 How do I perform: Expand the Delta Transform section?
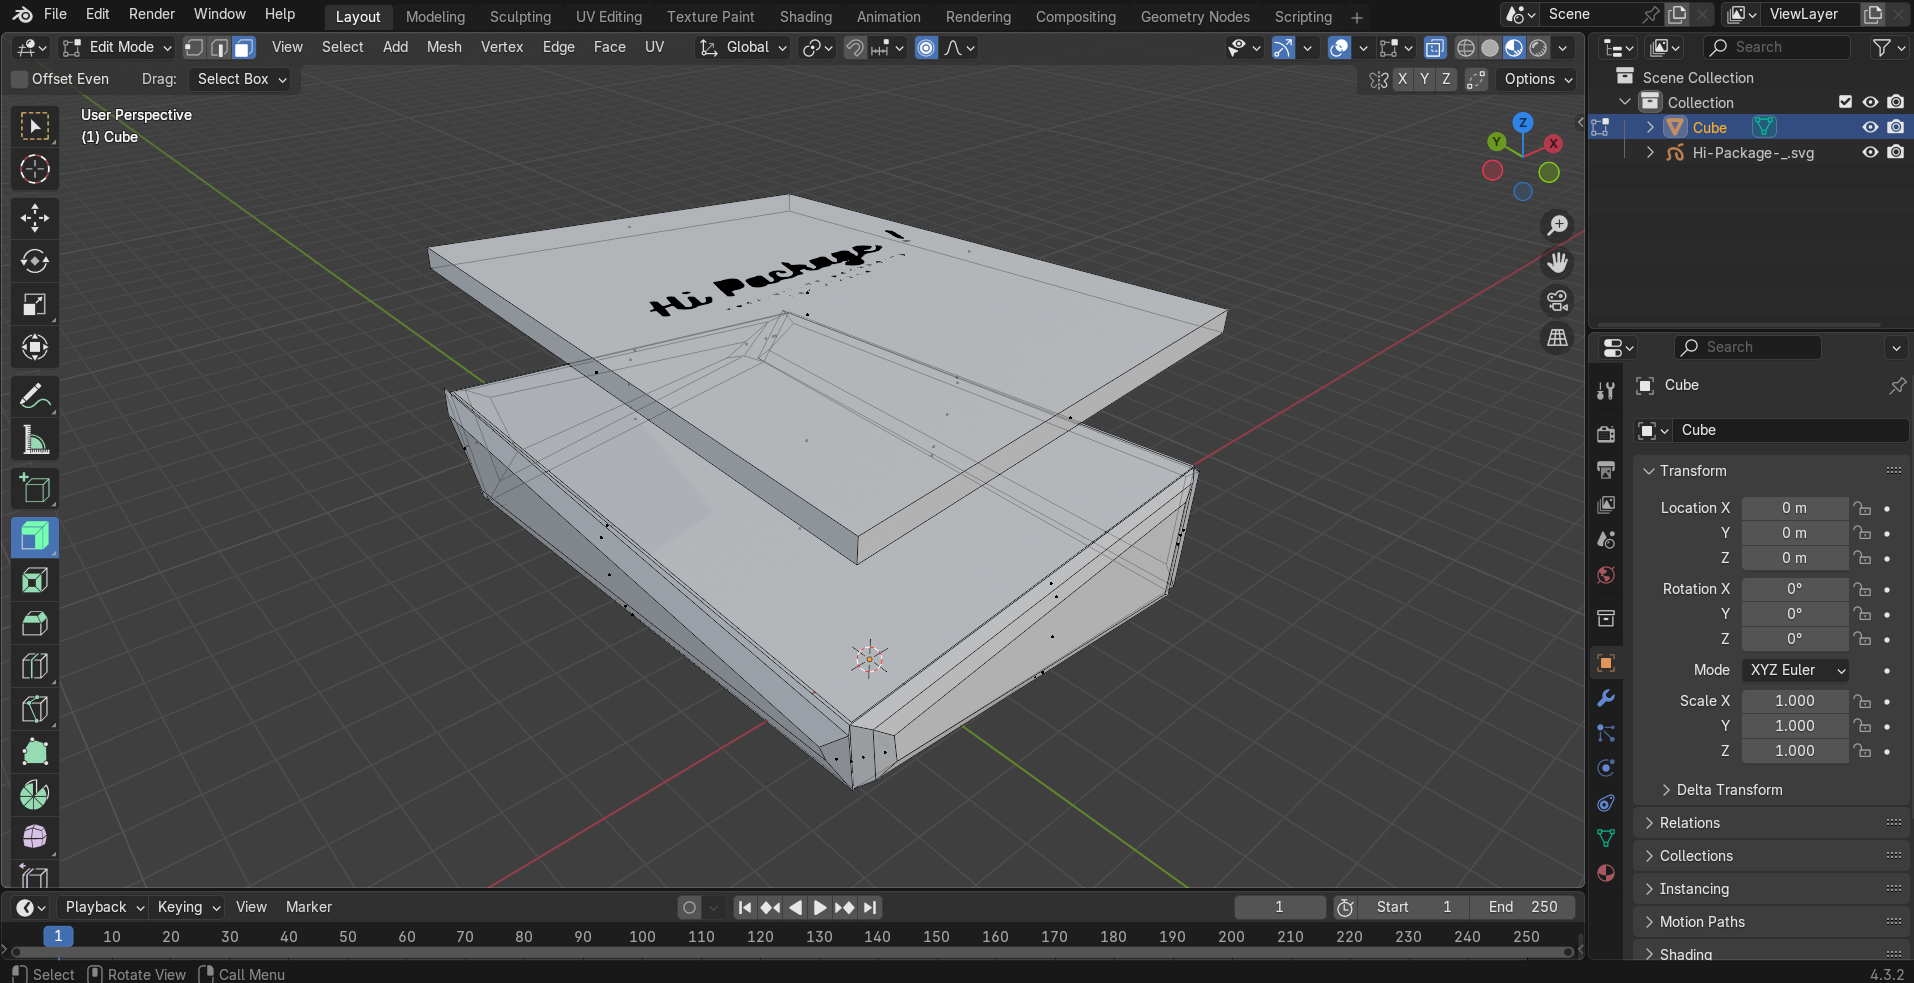click(1729, 790)
